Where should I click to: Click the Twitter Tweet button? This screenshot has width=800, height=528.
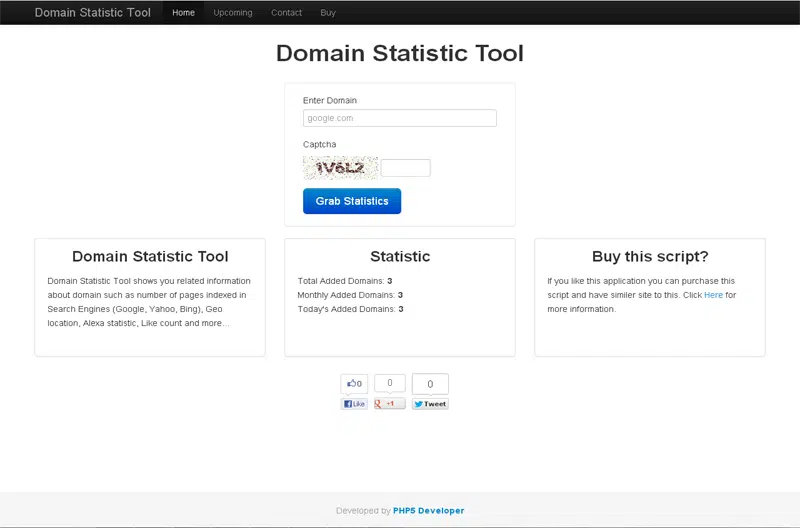tap(430, 404)
